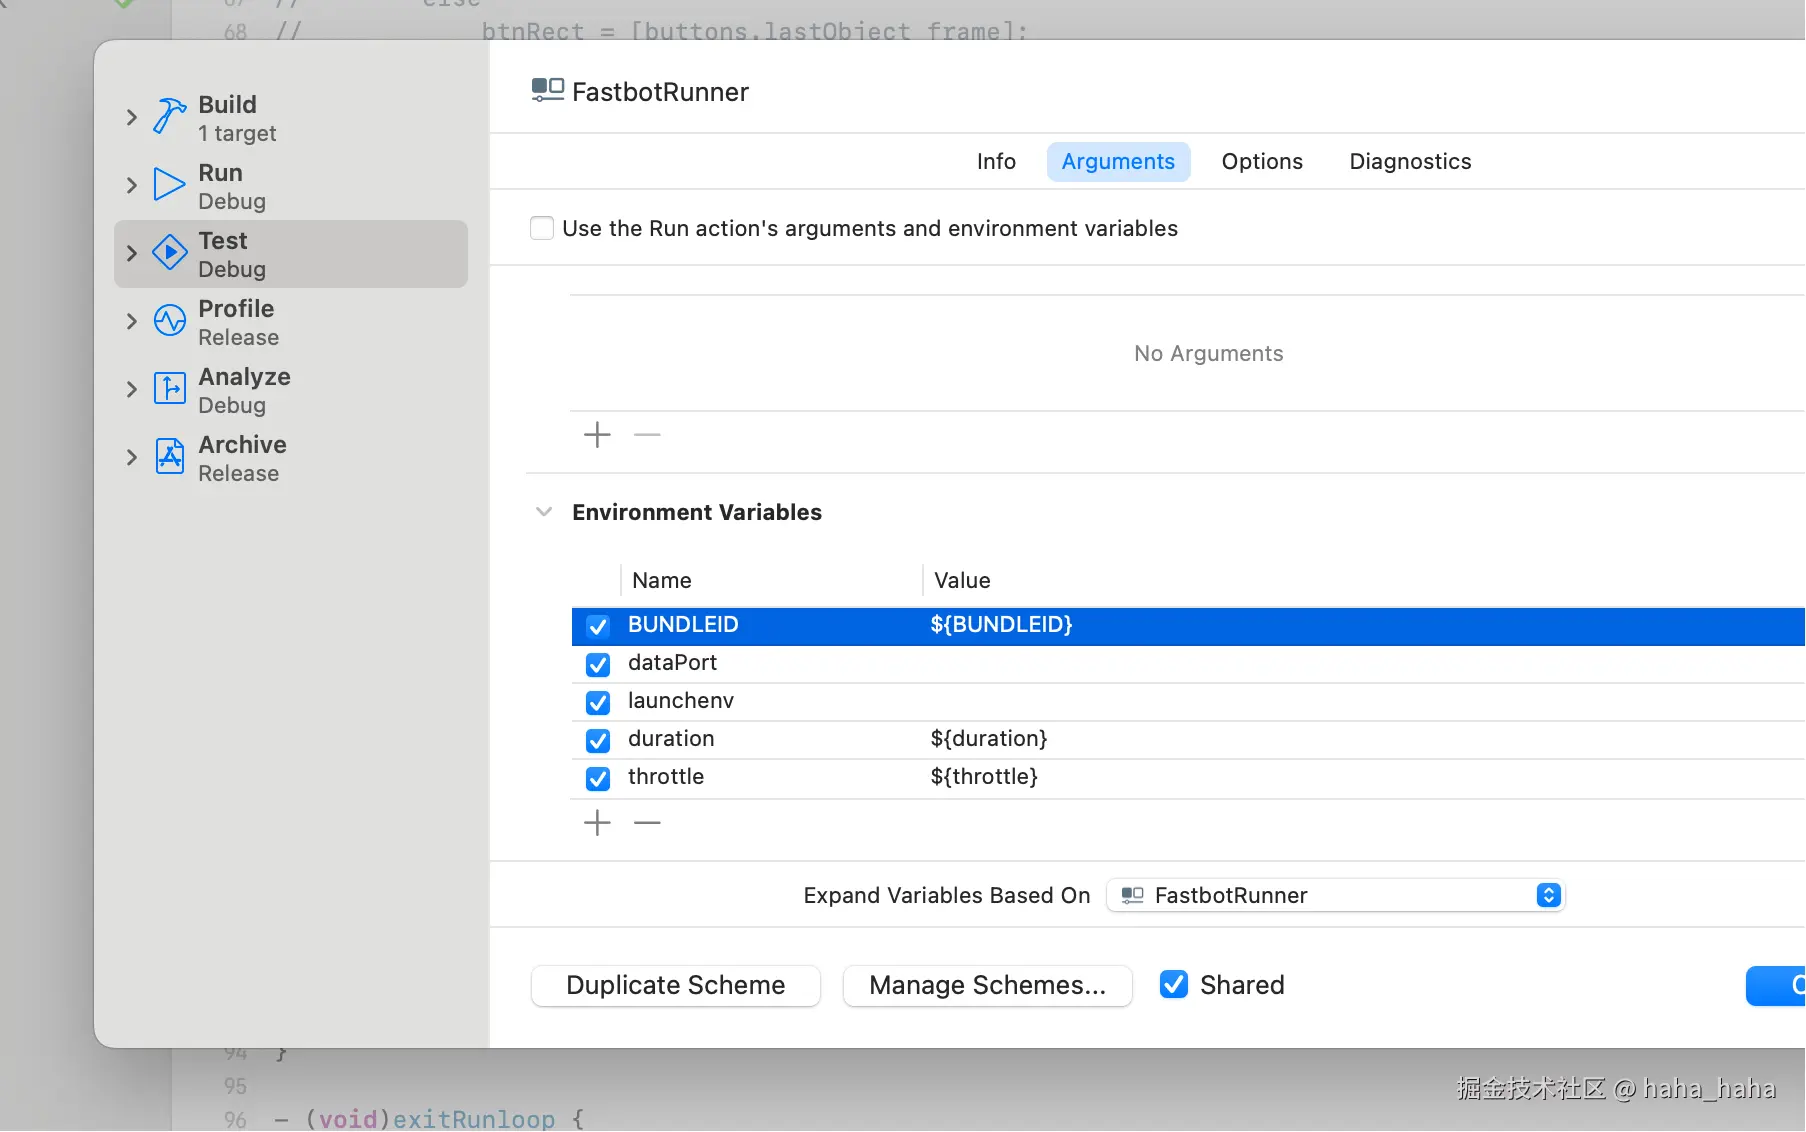This screenshot has height=1132, width=1806.
Task: Click the Archive action icon
Action: [x=169, y=457]
